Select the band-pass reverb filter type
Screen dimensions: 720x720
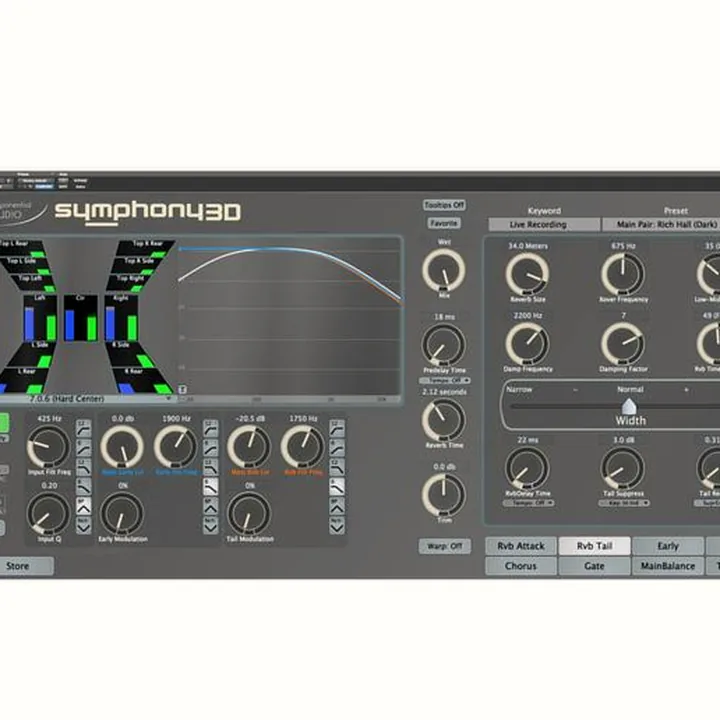[x=337, y=506]
